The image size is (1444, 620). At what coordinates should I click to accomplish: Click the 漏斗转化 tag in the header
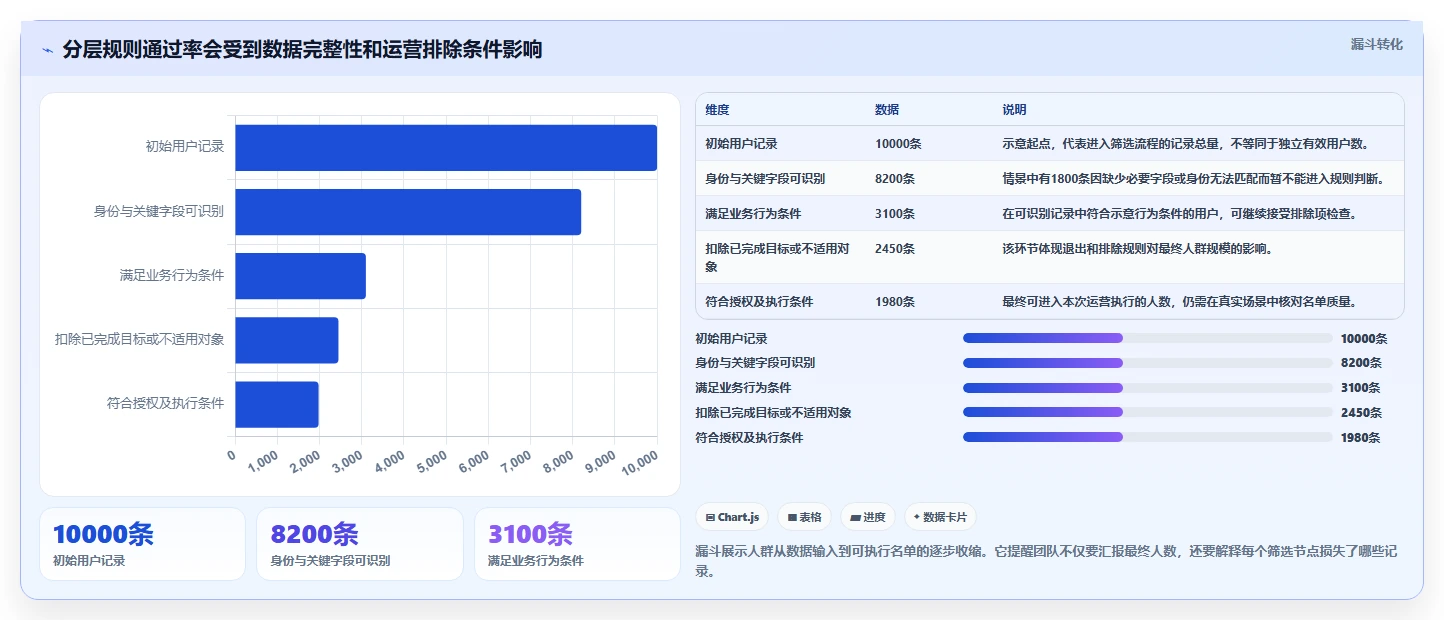[1376, 45]
